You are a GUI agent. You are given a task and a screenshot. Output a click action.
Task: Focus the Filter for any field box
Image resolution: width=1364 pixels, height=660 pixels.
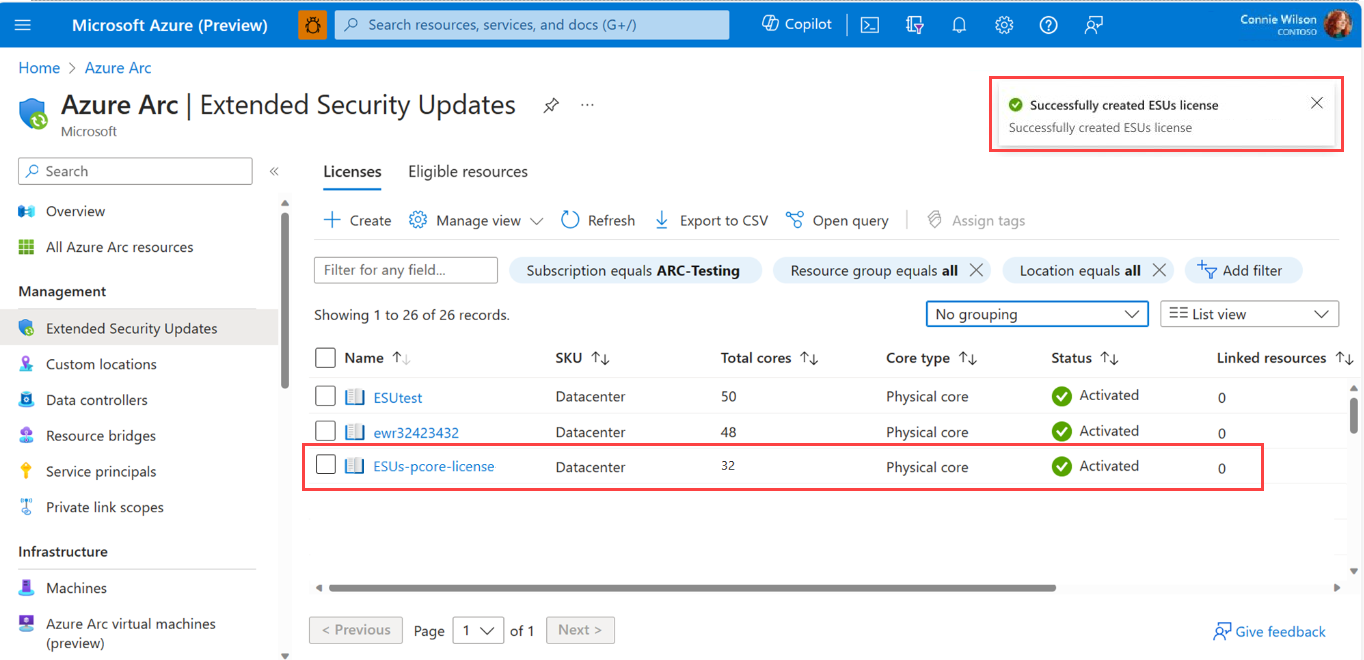(x=406, y=270)
